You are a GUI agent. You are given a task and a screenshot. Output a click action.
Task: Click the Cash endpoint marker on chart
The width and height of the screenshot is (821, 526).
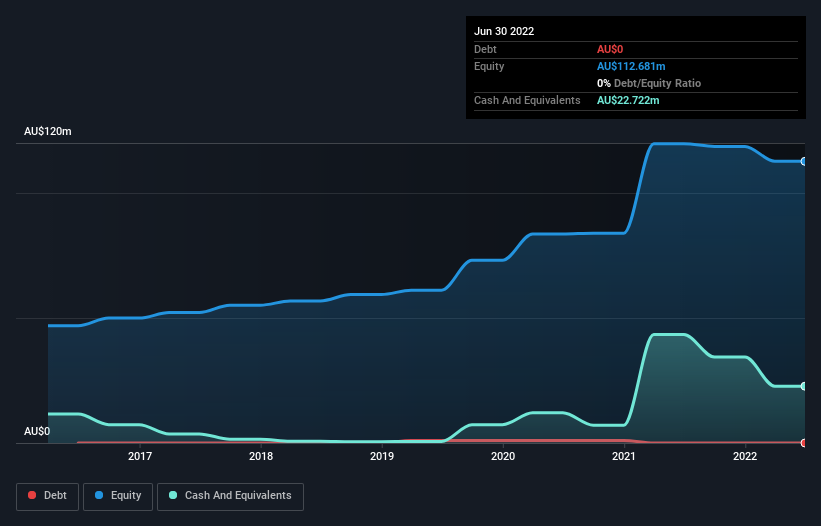pos(804,386)
